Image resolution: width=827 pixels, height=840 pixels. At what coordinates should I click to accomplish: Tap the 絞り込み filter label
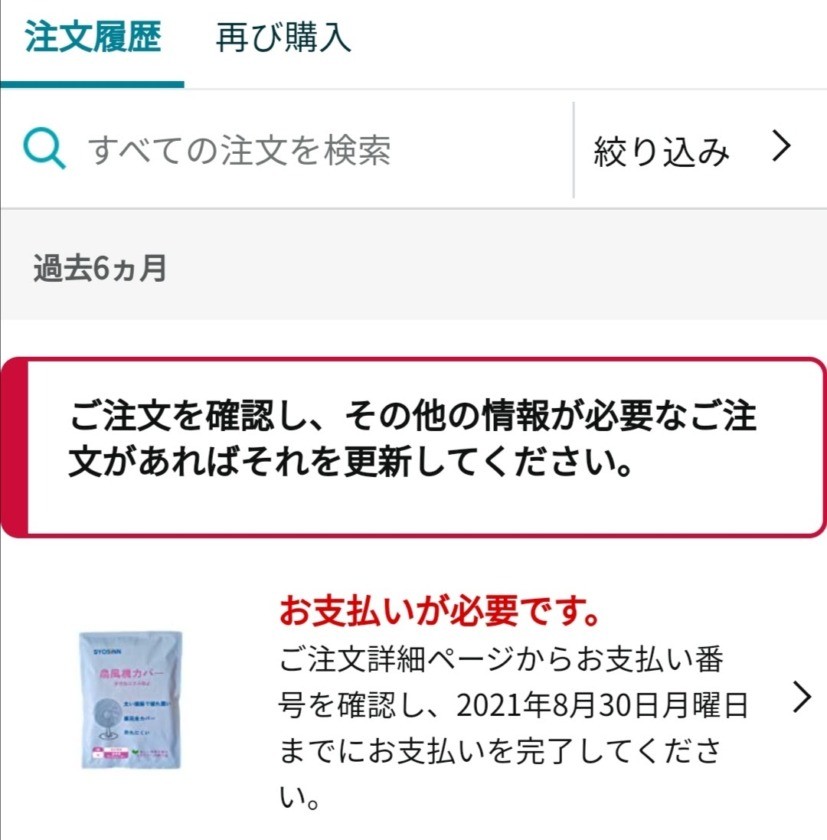(661, 151)
